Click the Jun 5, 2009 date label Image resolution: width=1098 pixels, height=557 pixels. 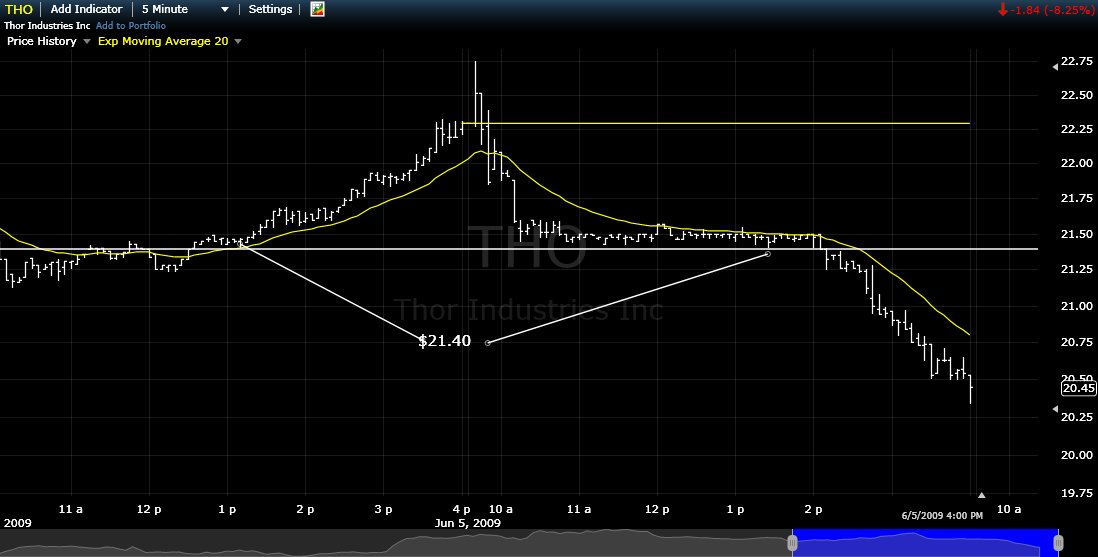468,523
